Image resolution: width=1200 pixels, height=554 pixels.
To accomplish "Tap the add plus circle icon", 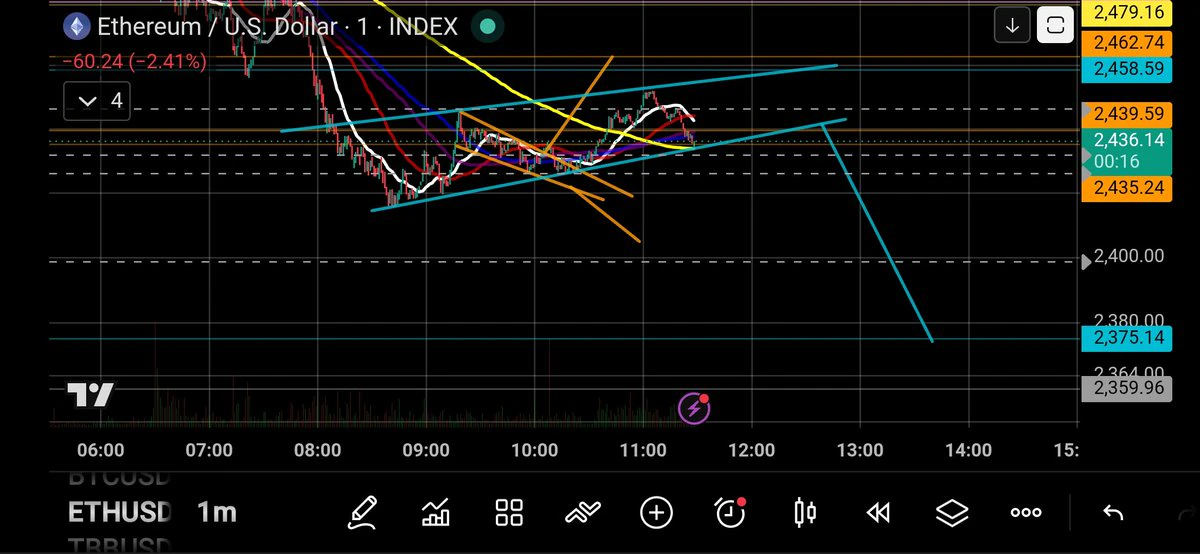I will [656, 513].
